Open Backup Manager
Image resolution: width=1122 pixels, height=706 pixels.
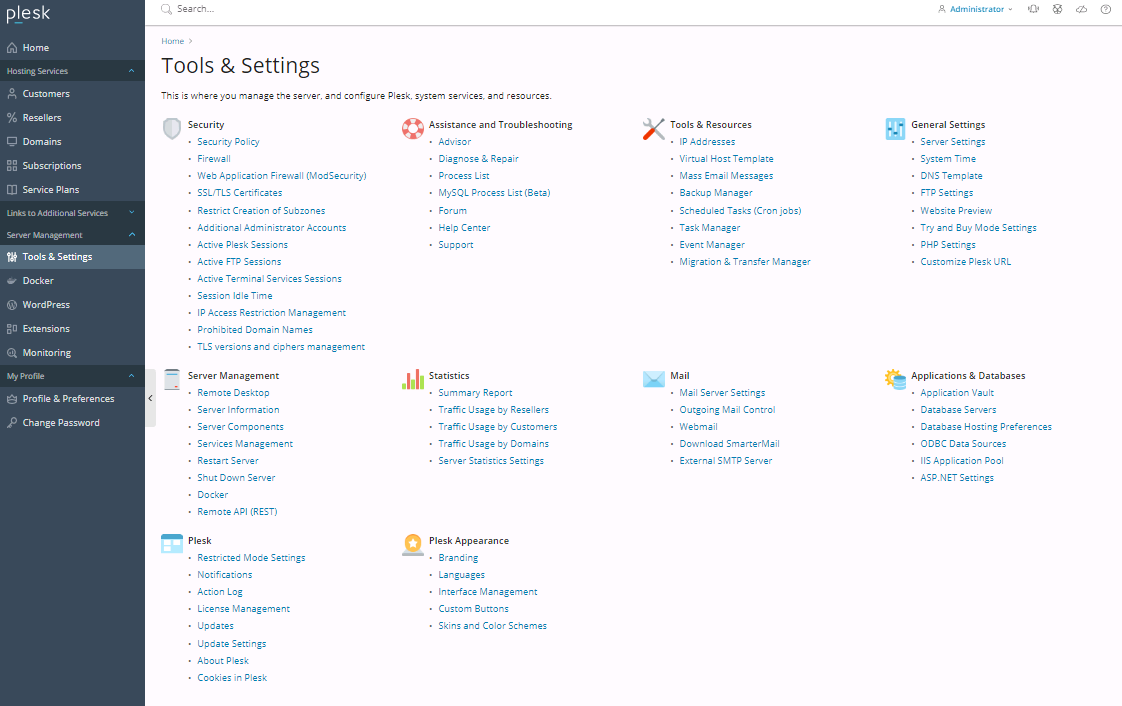pos(716,193)
